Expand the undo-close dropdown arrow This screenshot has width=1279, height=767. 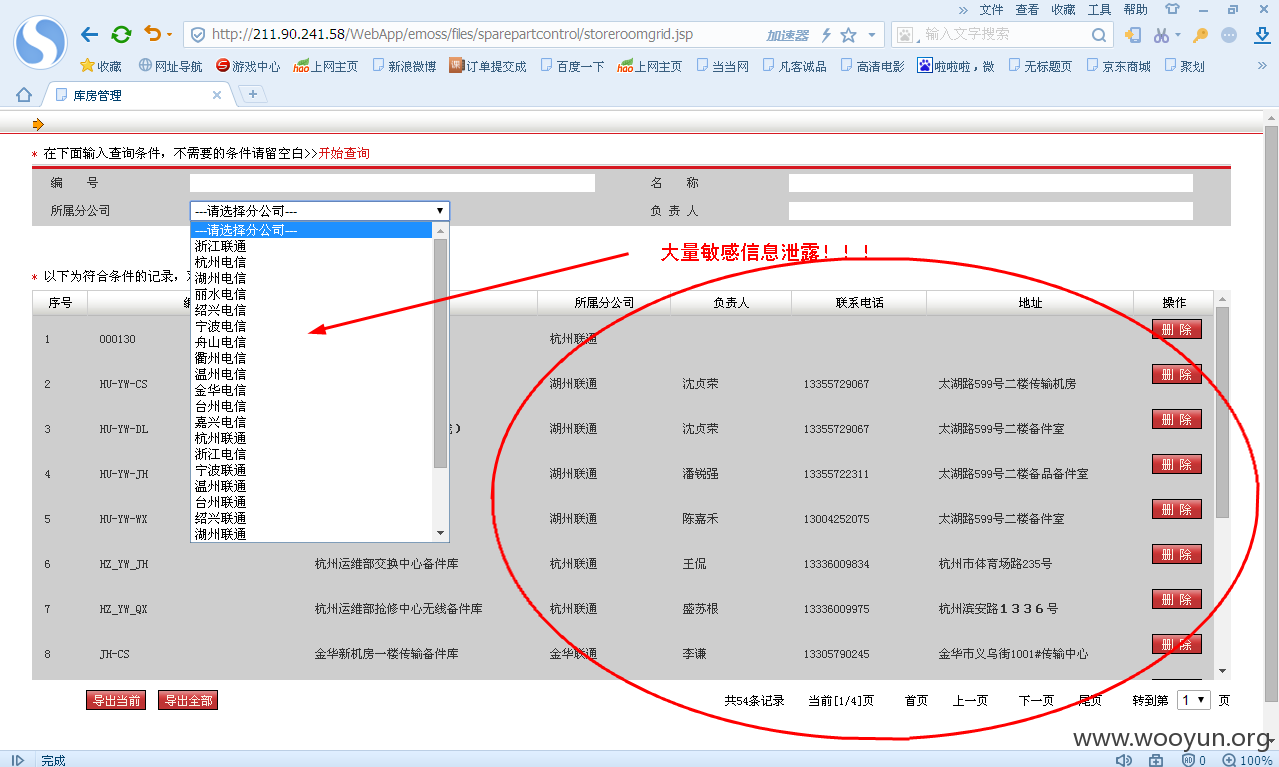[x=169, y=35]
